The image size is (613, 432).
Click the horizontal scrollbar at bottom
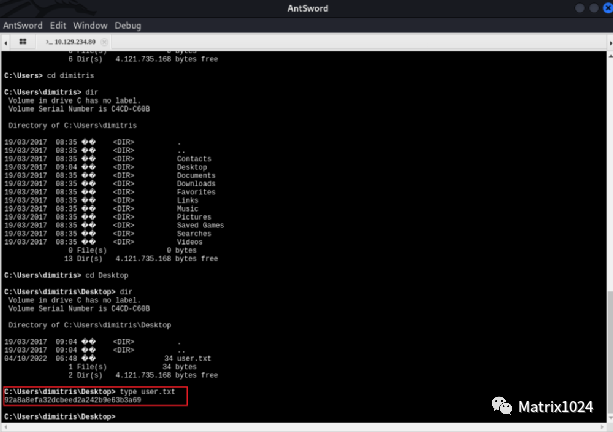[304, 427]
